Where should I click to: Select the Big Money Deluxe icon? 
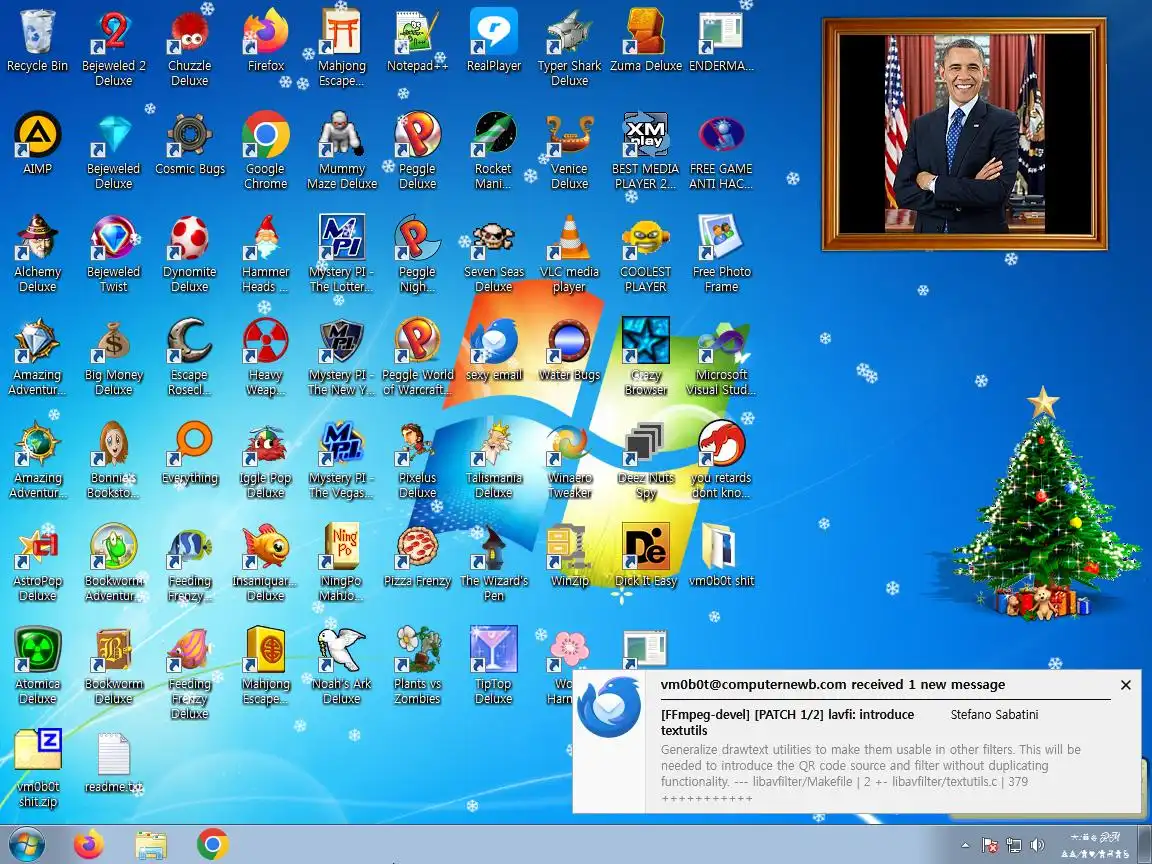(x=113, y=357)
